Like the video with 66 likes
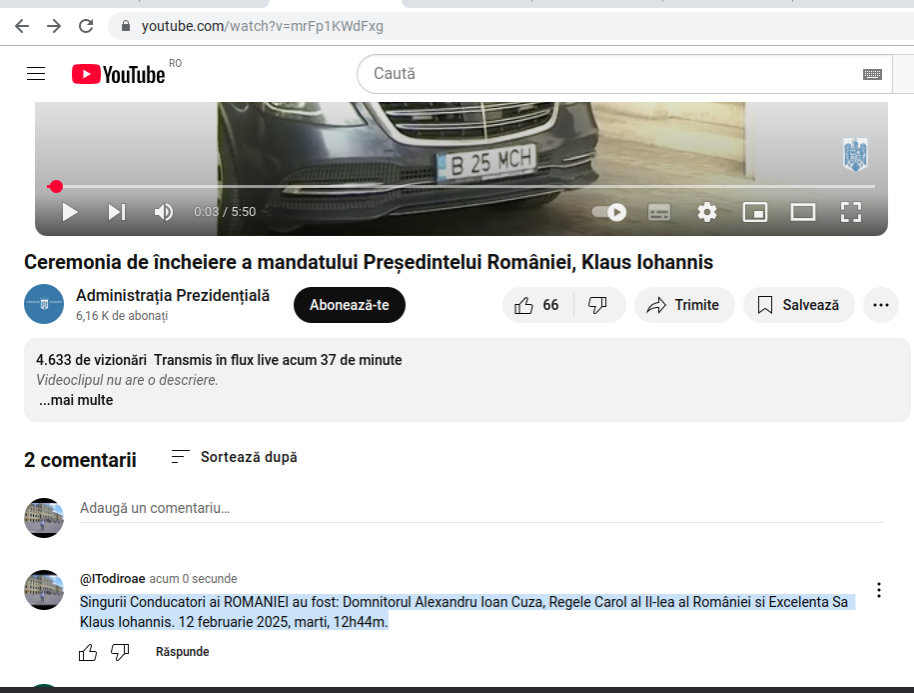This screenshot has height=693, width=914. pyautogui.click(x=536, y=305)
